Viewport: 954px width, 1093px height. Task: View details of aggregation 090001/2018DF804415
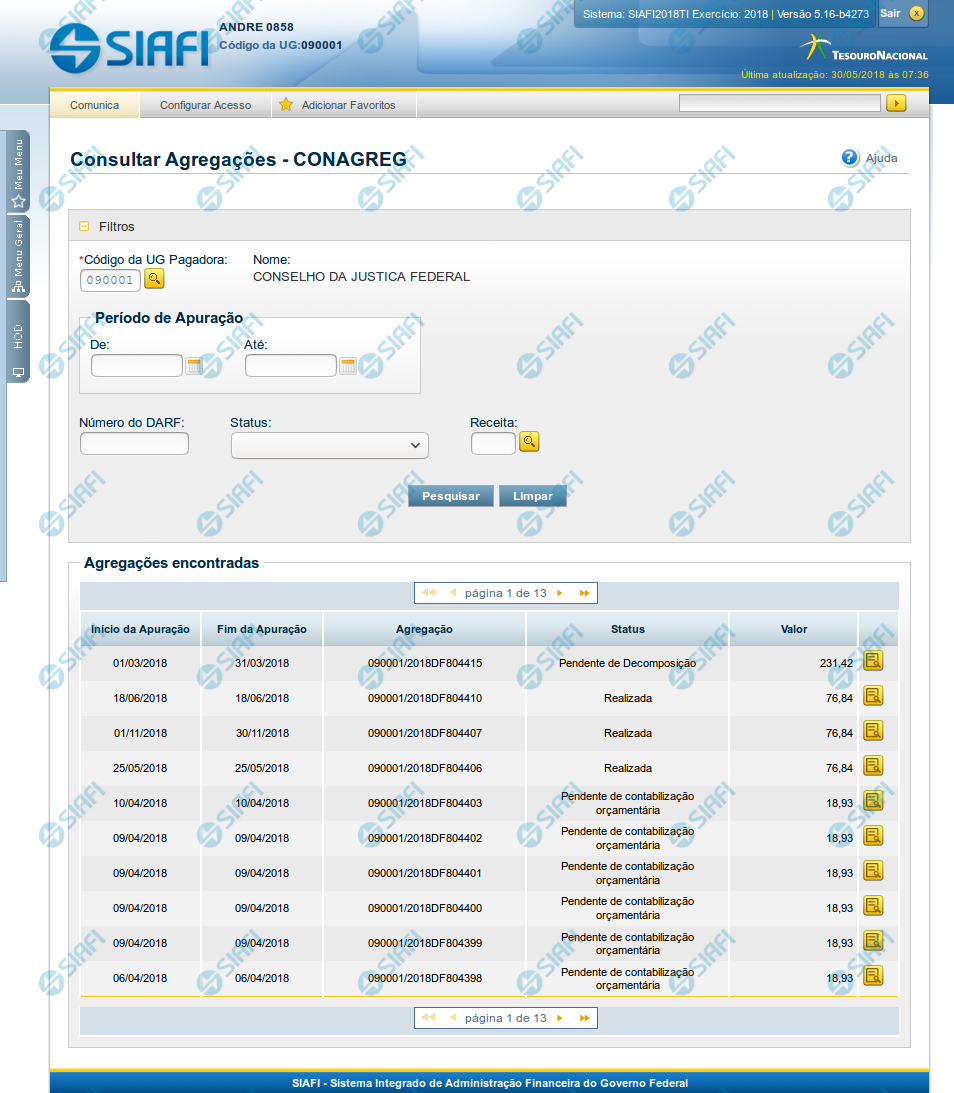873,662
